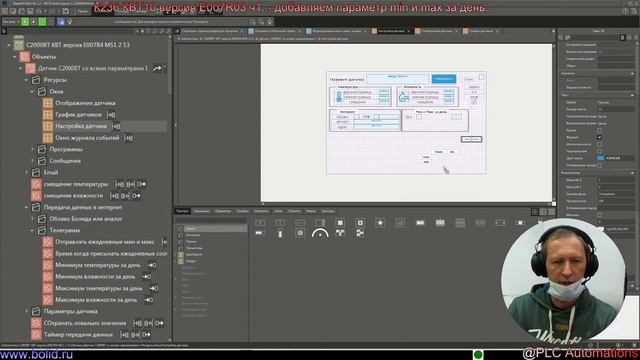
Task: Click window icon of Отображение датчика tree item
Action: (x=48, y=103)
